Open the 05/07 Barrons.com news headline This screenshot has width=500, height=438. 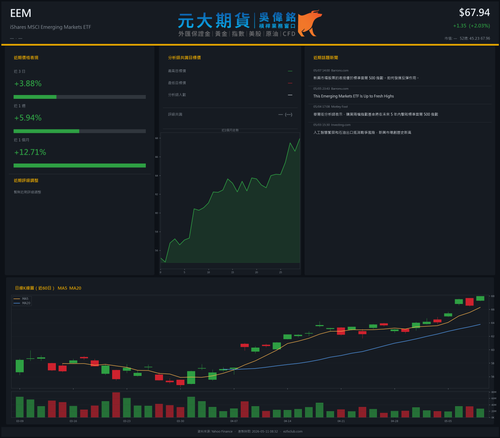point(366,78)
